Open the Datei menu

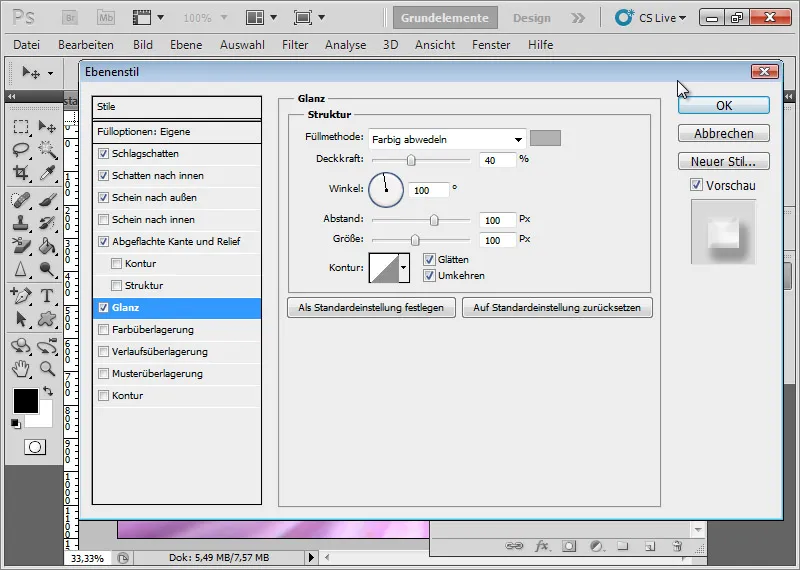[27, 45]
